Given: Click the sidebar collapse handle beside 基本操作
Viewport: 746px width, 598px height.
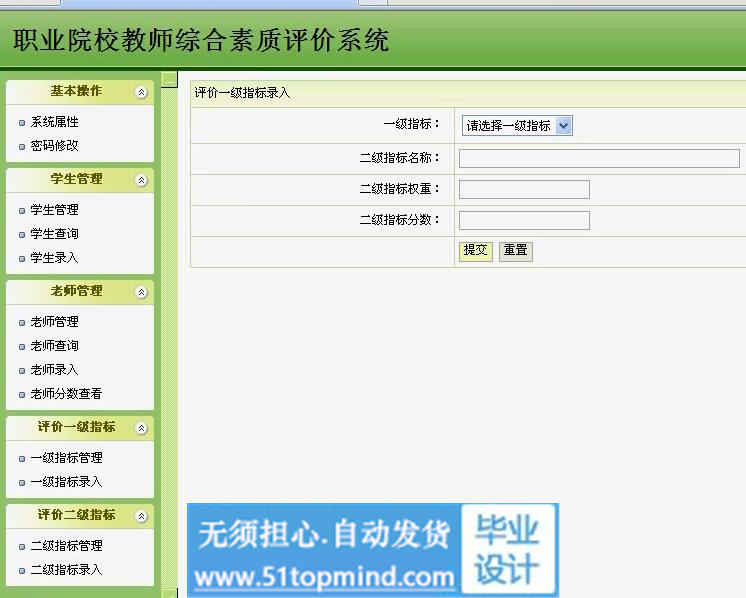Looking at the screenshot, I should click(169, 79).
